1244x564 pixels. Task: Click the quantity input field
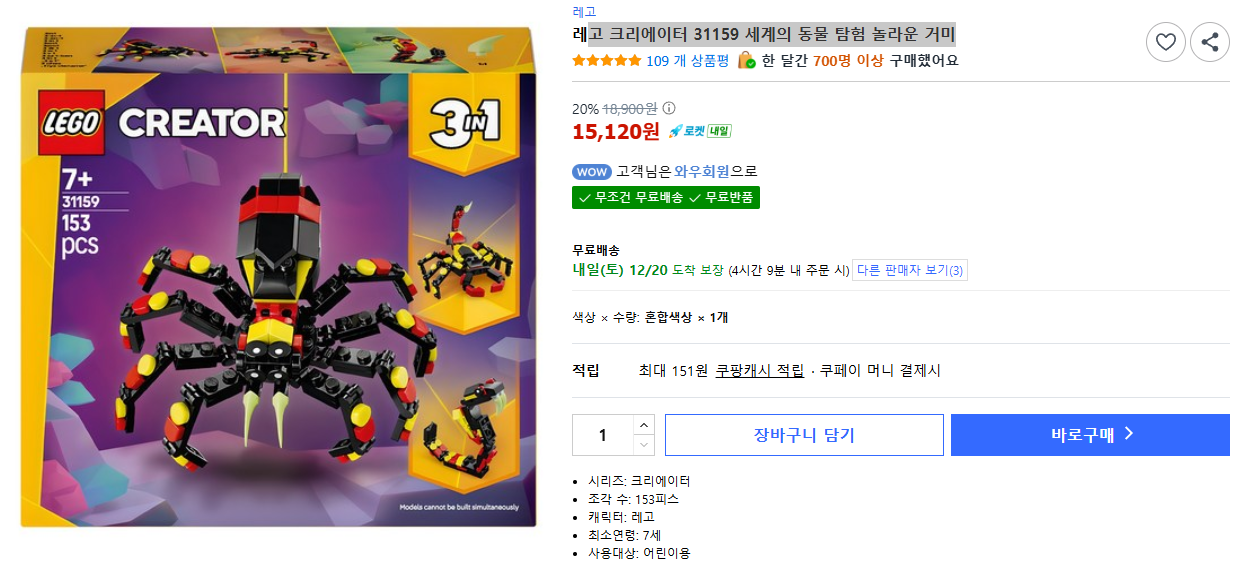603,435
